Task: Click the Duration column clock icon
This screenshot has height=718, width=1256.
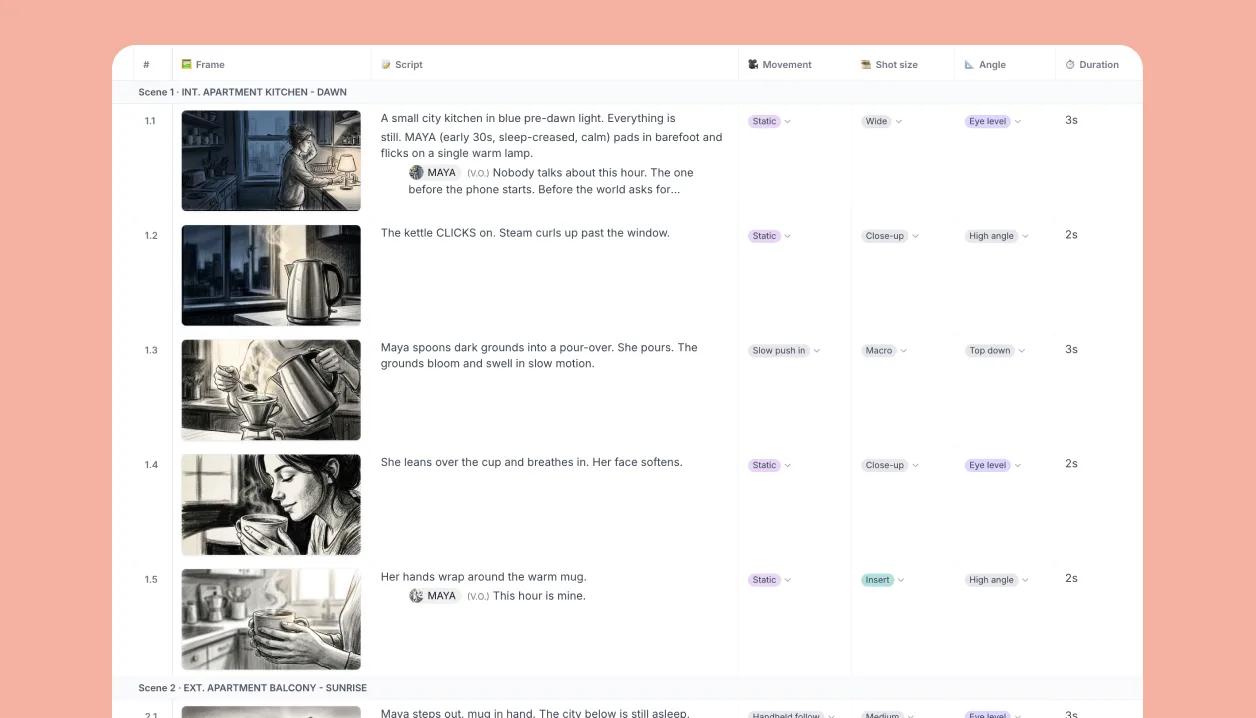Action: (1070, 64)
